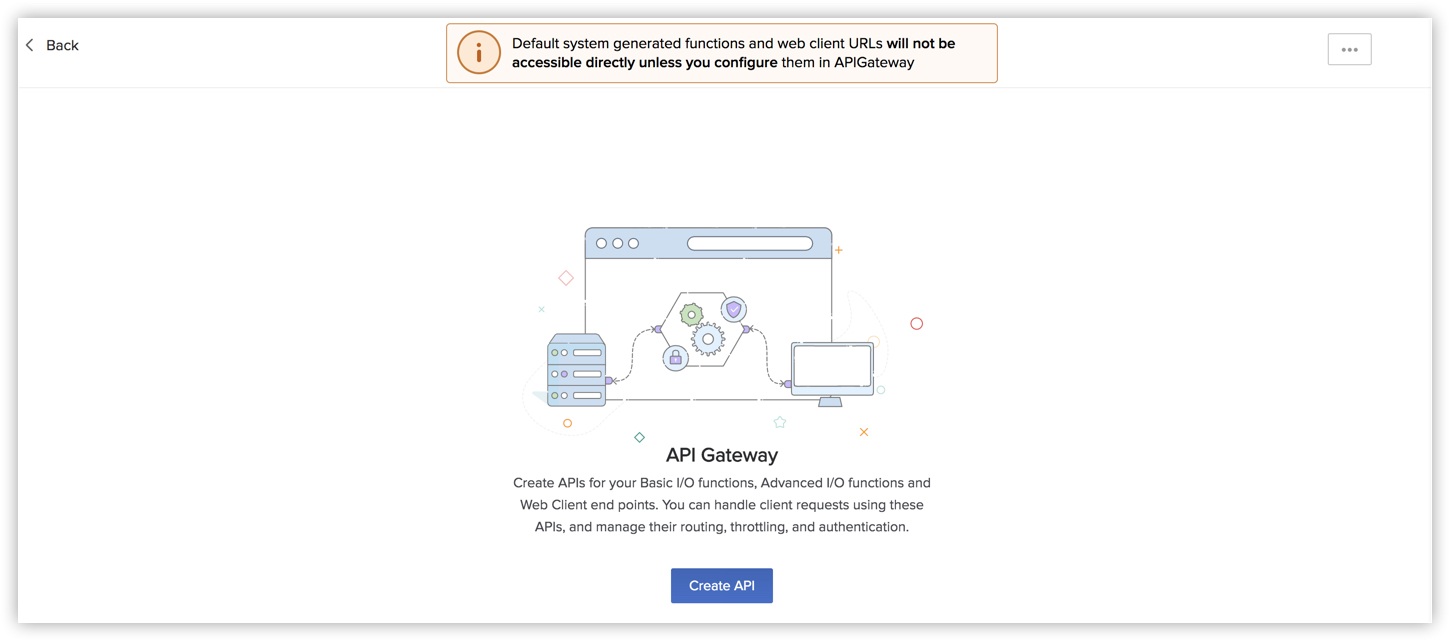
Task: Click the green gear icon
Action: point(691,315)
